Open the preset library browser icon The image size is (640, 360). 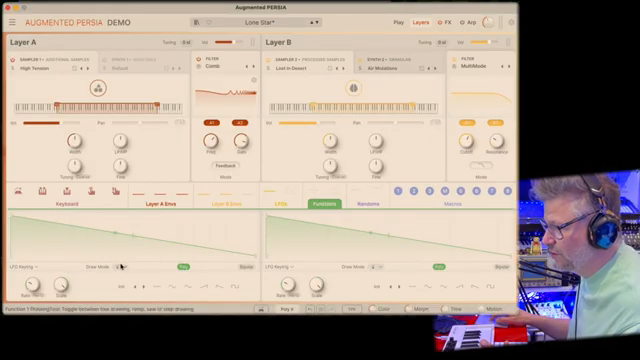(x=197, y=22)
